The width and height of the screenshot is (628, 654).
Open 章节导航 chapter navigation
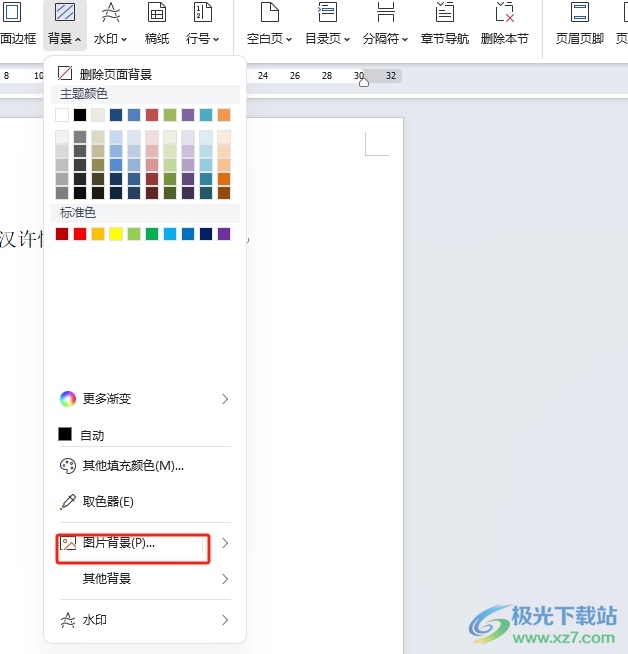(445, 23)
